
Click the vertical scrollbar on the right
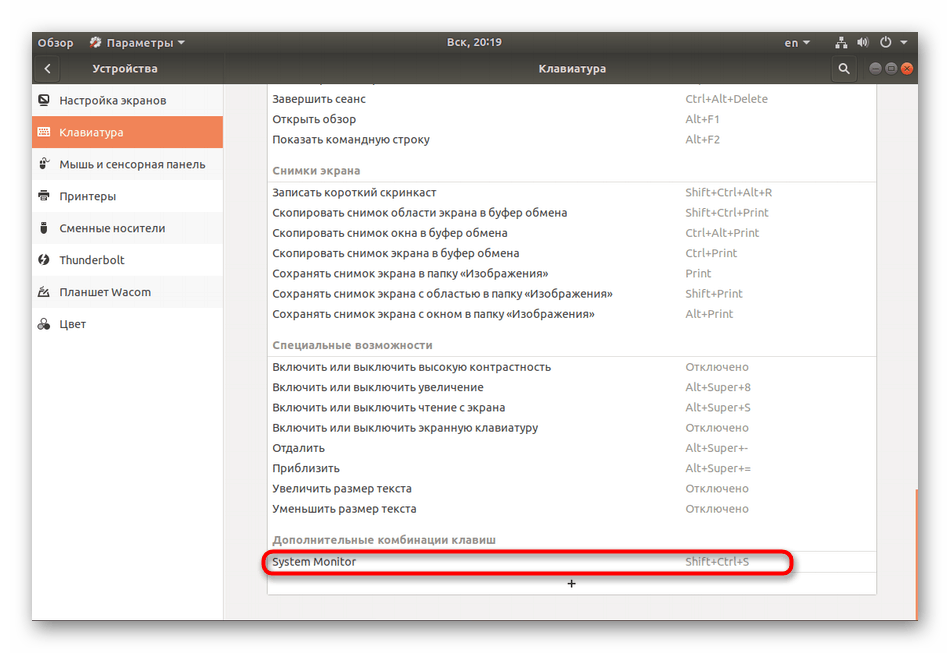tap(916, 554)
